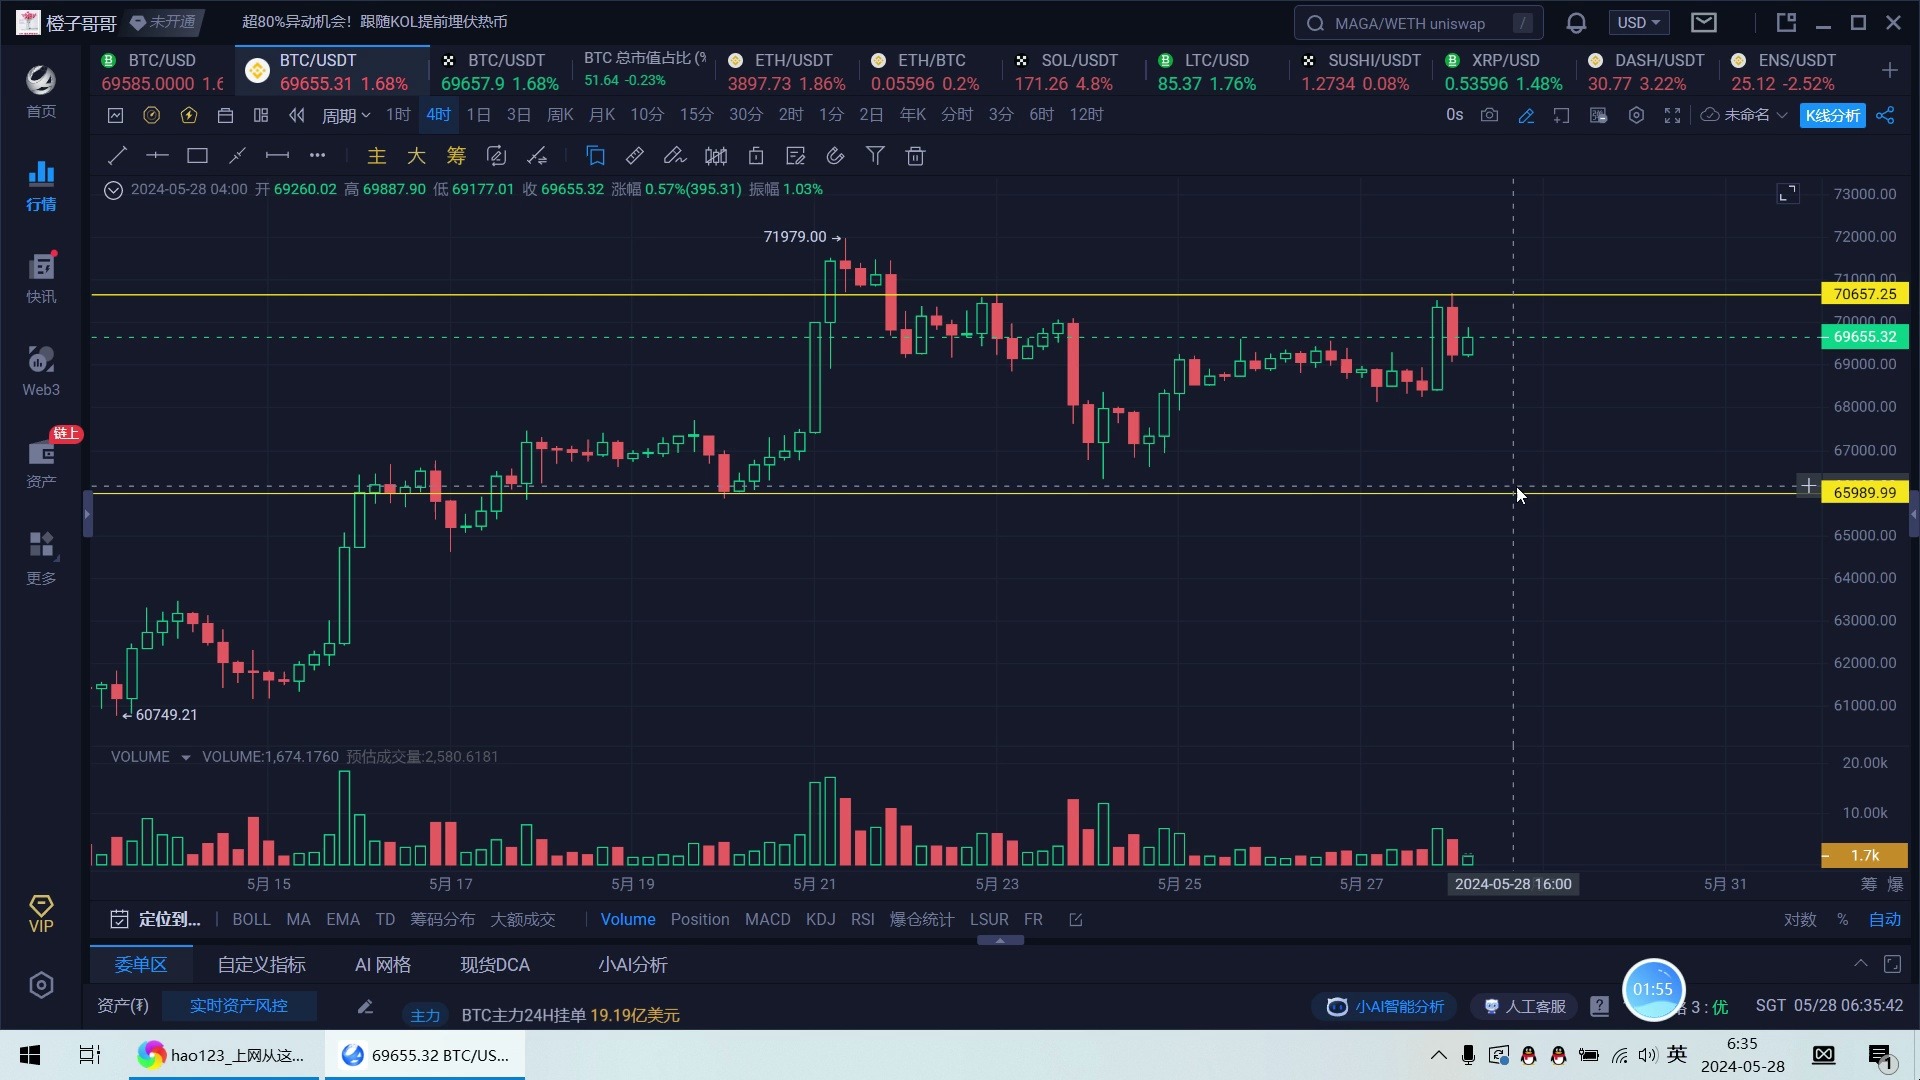Open 行情 market sidebar item
Viewport: 1920px width, 1080px height.
41,186
